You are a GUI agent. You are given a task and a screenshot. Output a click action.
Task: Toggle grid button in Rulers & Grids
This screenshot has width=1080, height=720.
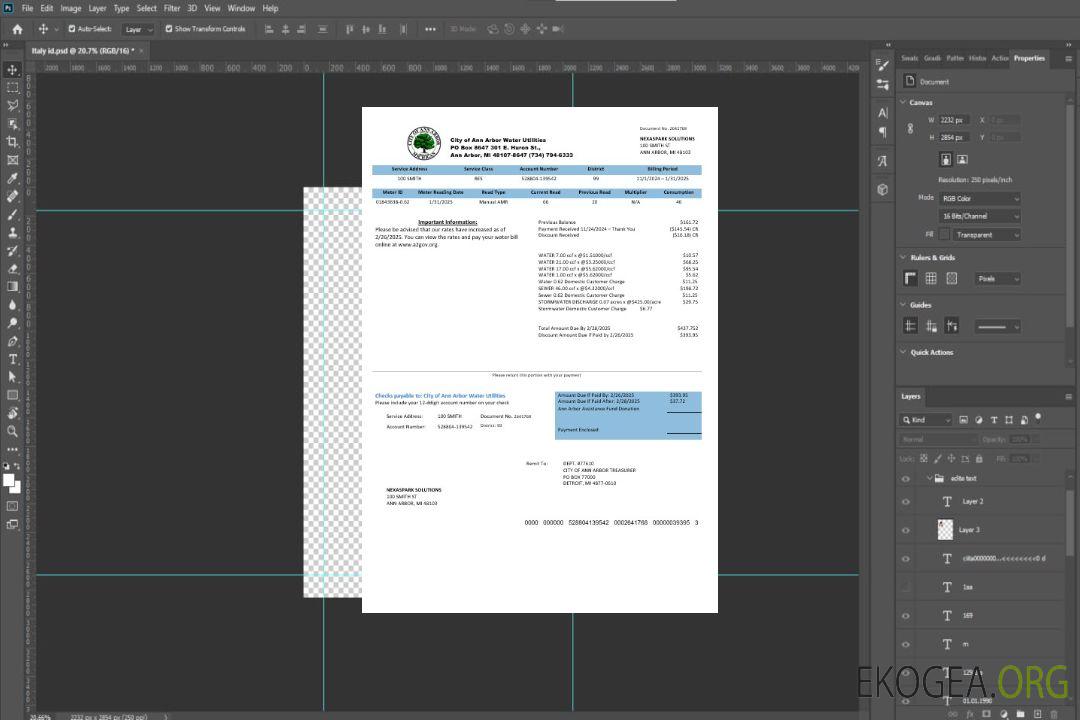(x=931, y=278)
